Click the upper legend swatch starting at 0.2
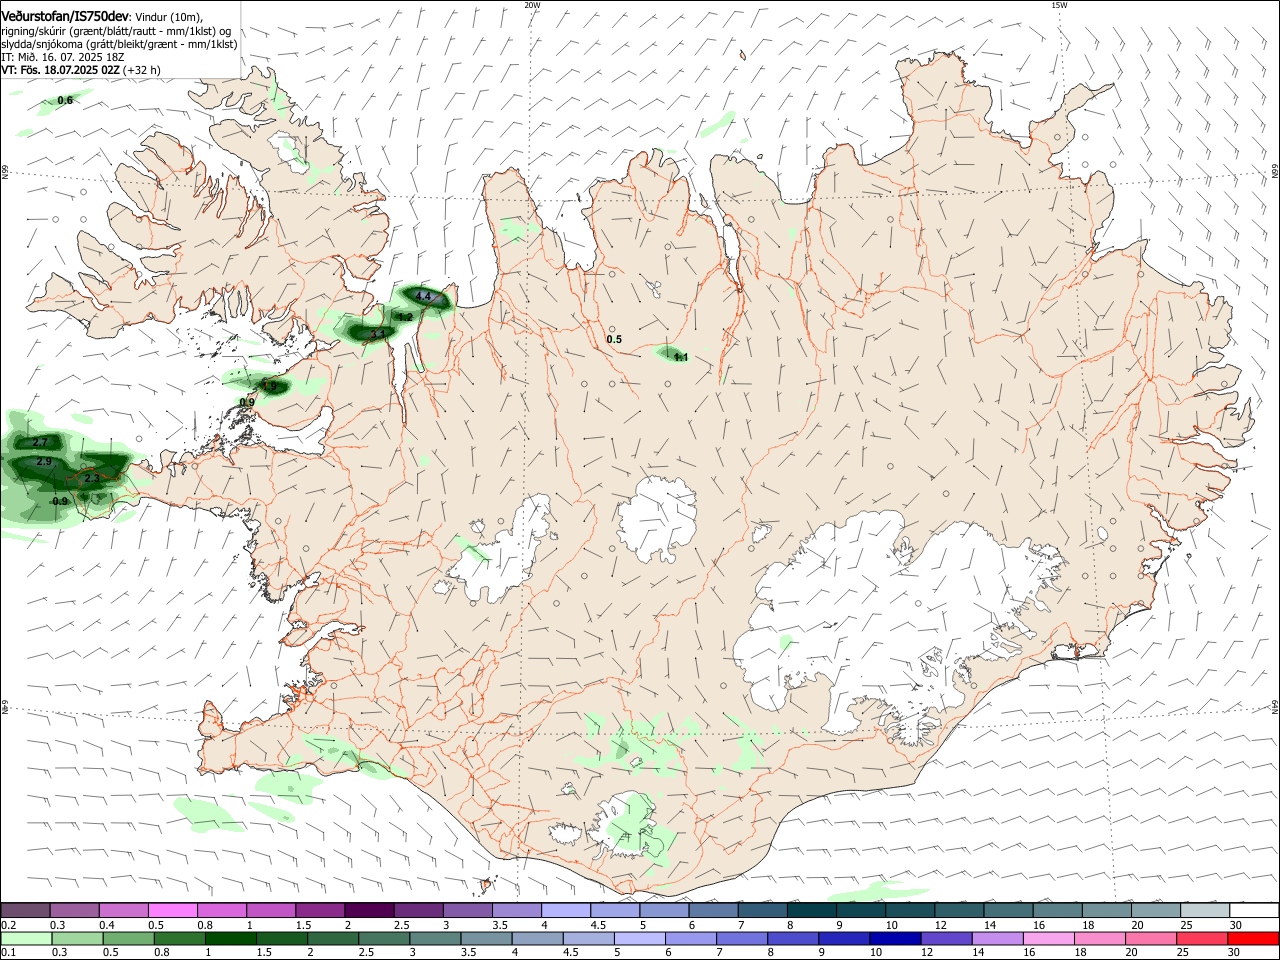This screenshot has height=960, width=1280. pos(25,911)
